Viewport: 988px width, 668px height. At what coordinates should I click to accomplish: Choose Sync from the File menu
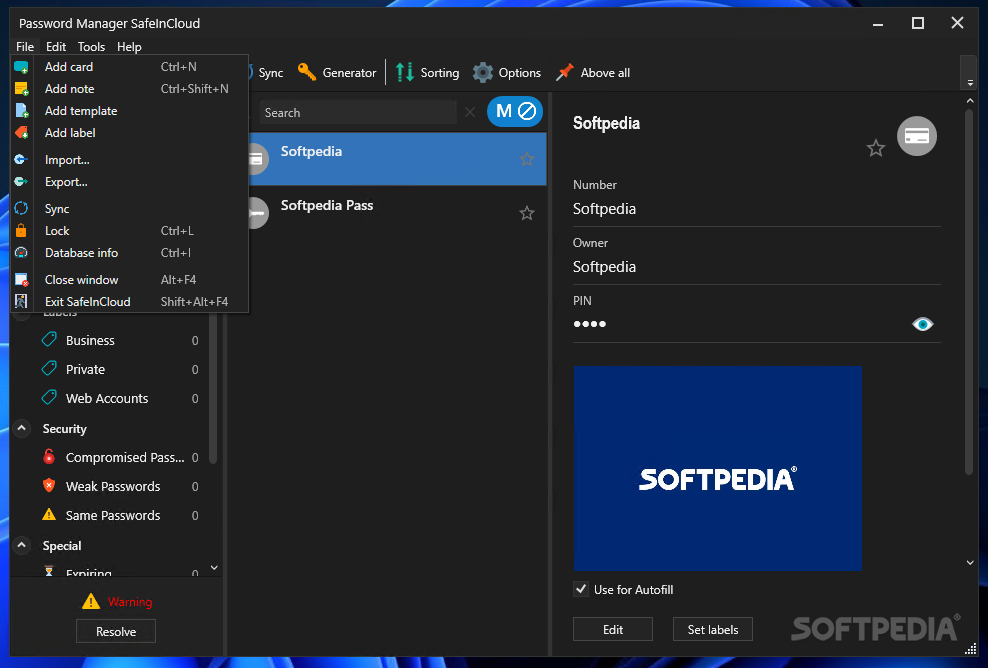point(129,209)
